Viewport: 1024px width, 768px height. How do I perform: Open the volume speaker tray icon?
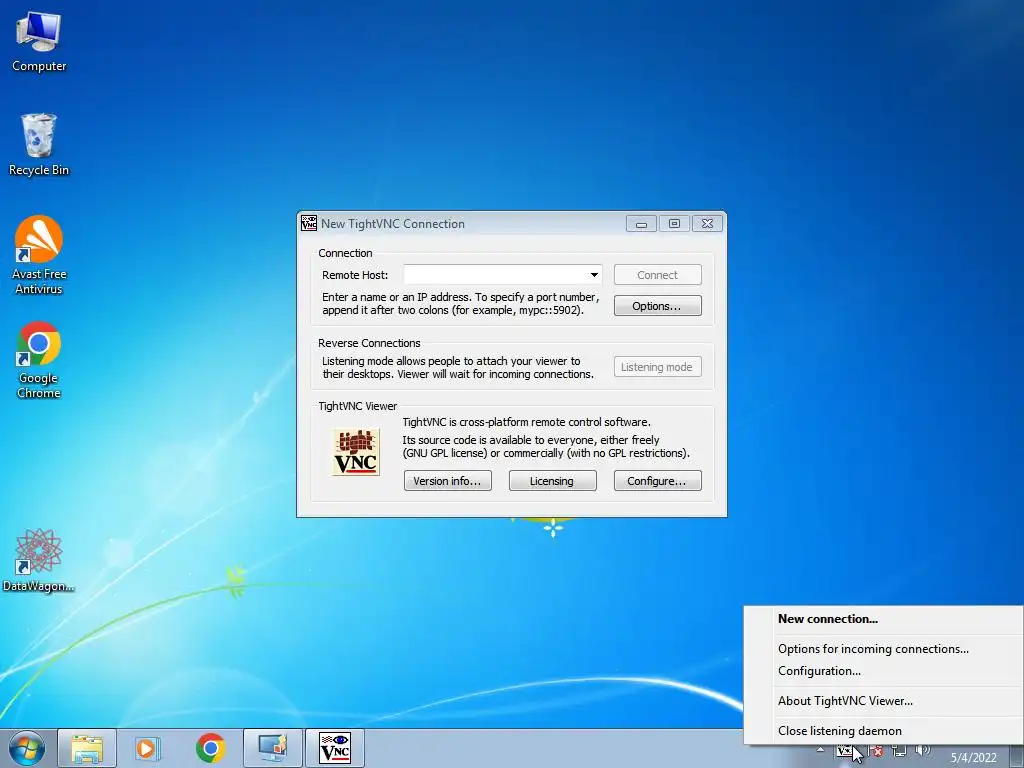923,751
